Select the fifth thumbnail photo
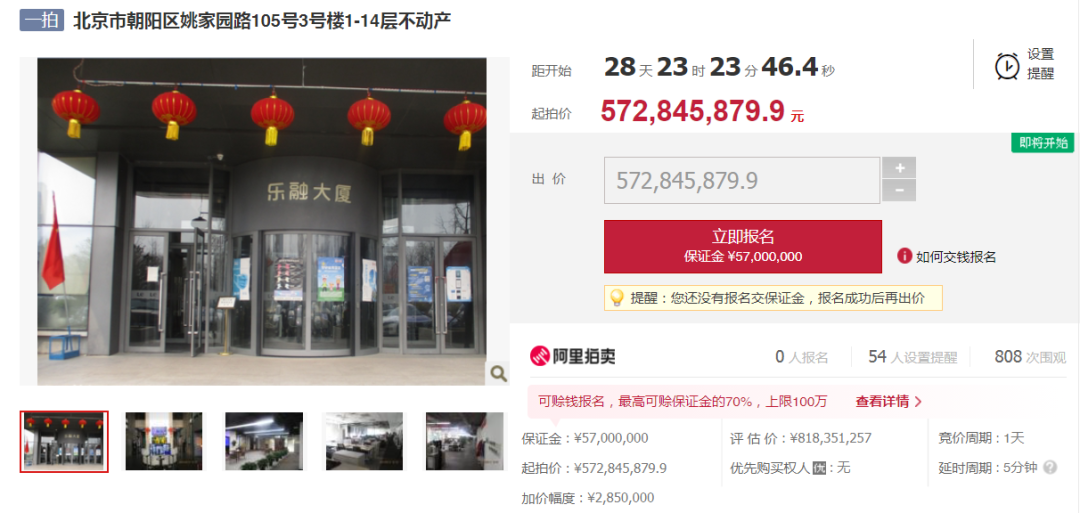This screenshot has width=1080, height=513. point(465,441)
